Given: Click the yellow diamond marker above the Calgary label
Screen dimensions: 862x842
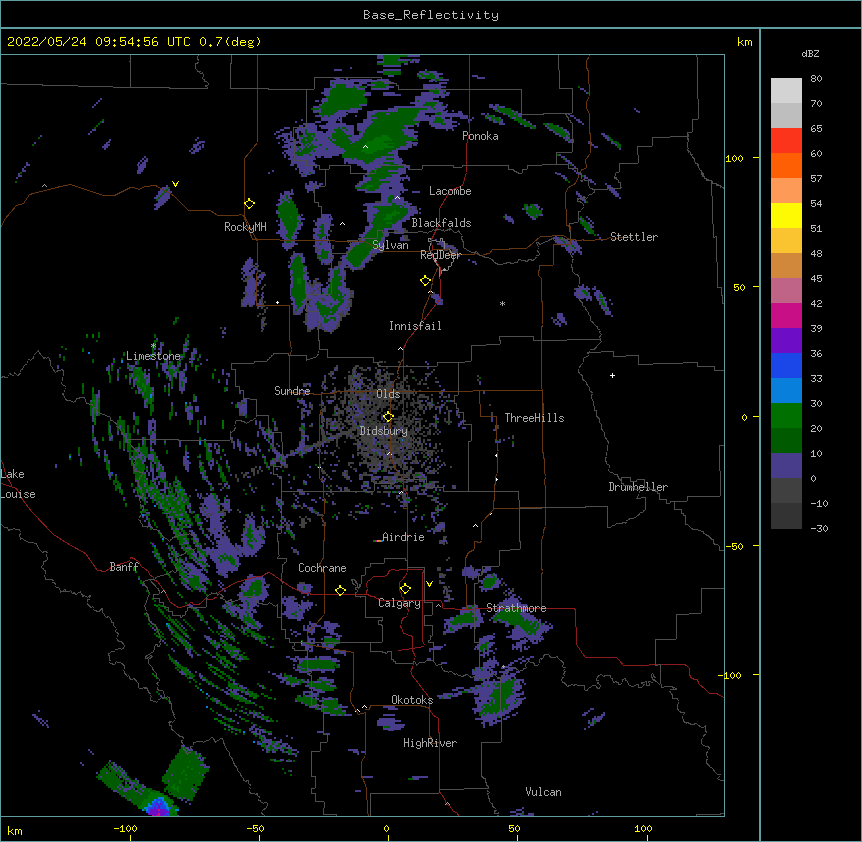Looking at the screenshot, I should click(405, 589).
